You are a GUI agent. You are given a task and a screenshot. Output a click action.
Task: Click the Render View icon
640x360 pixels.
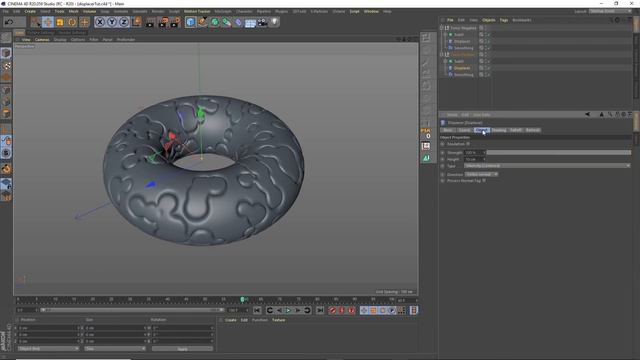(x=150, y=22)
